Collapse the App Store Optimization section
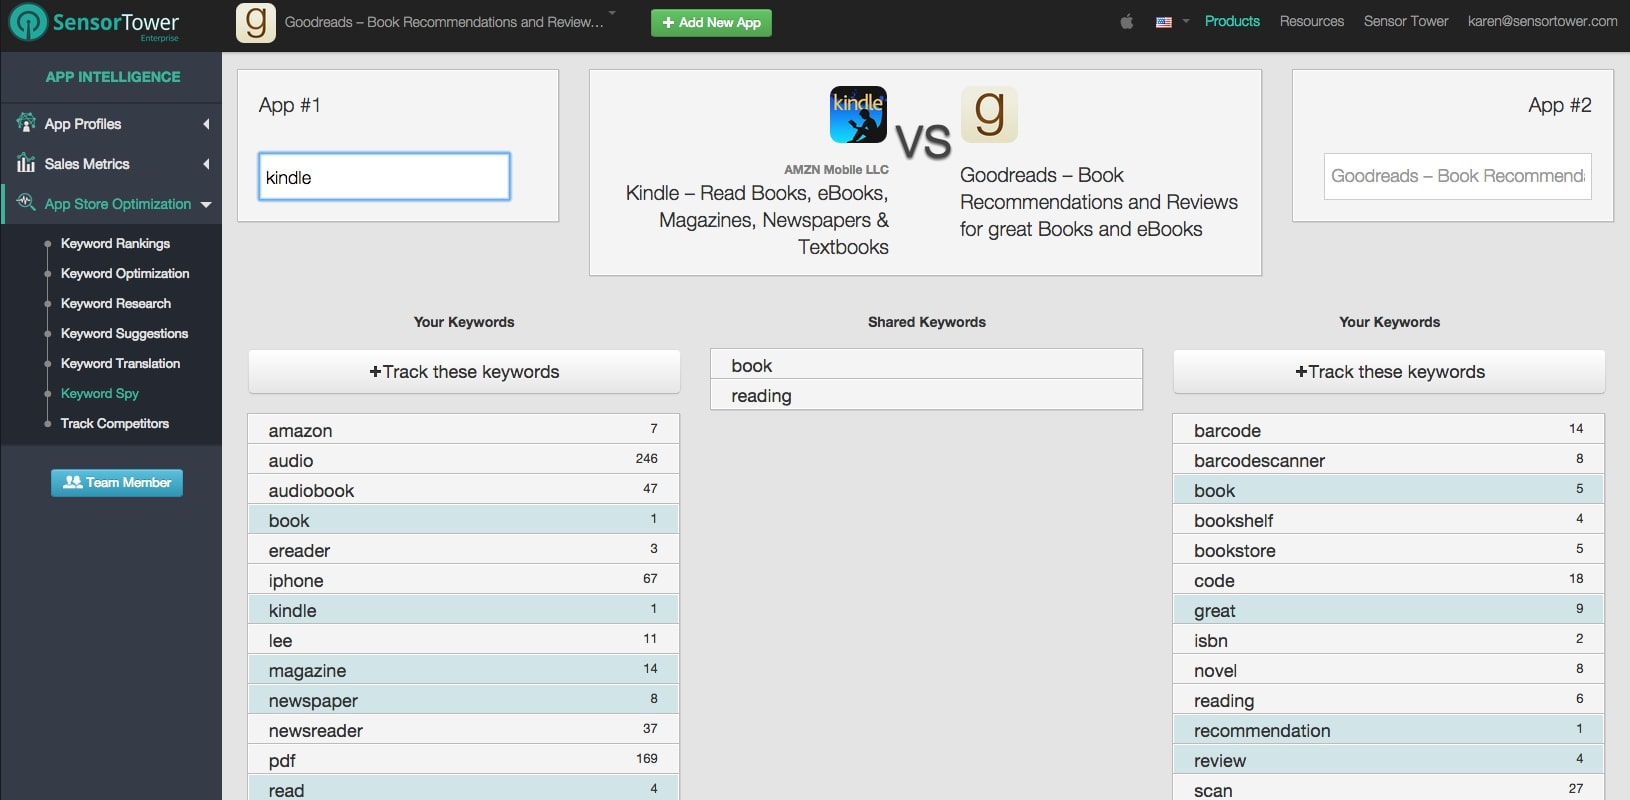This screenshot has width=1630, height=800. 206,204
